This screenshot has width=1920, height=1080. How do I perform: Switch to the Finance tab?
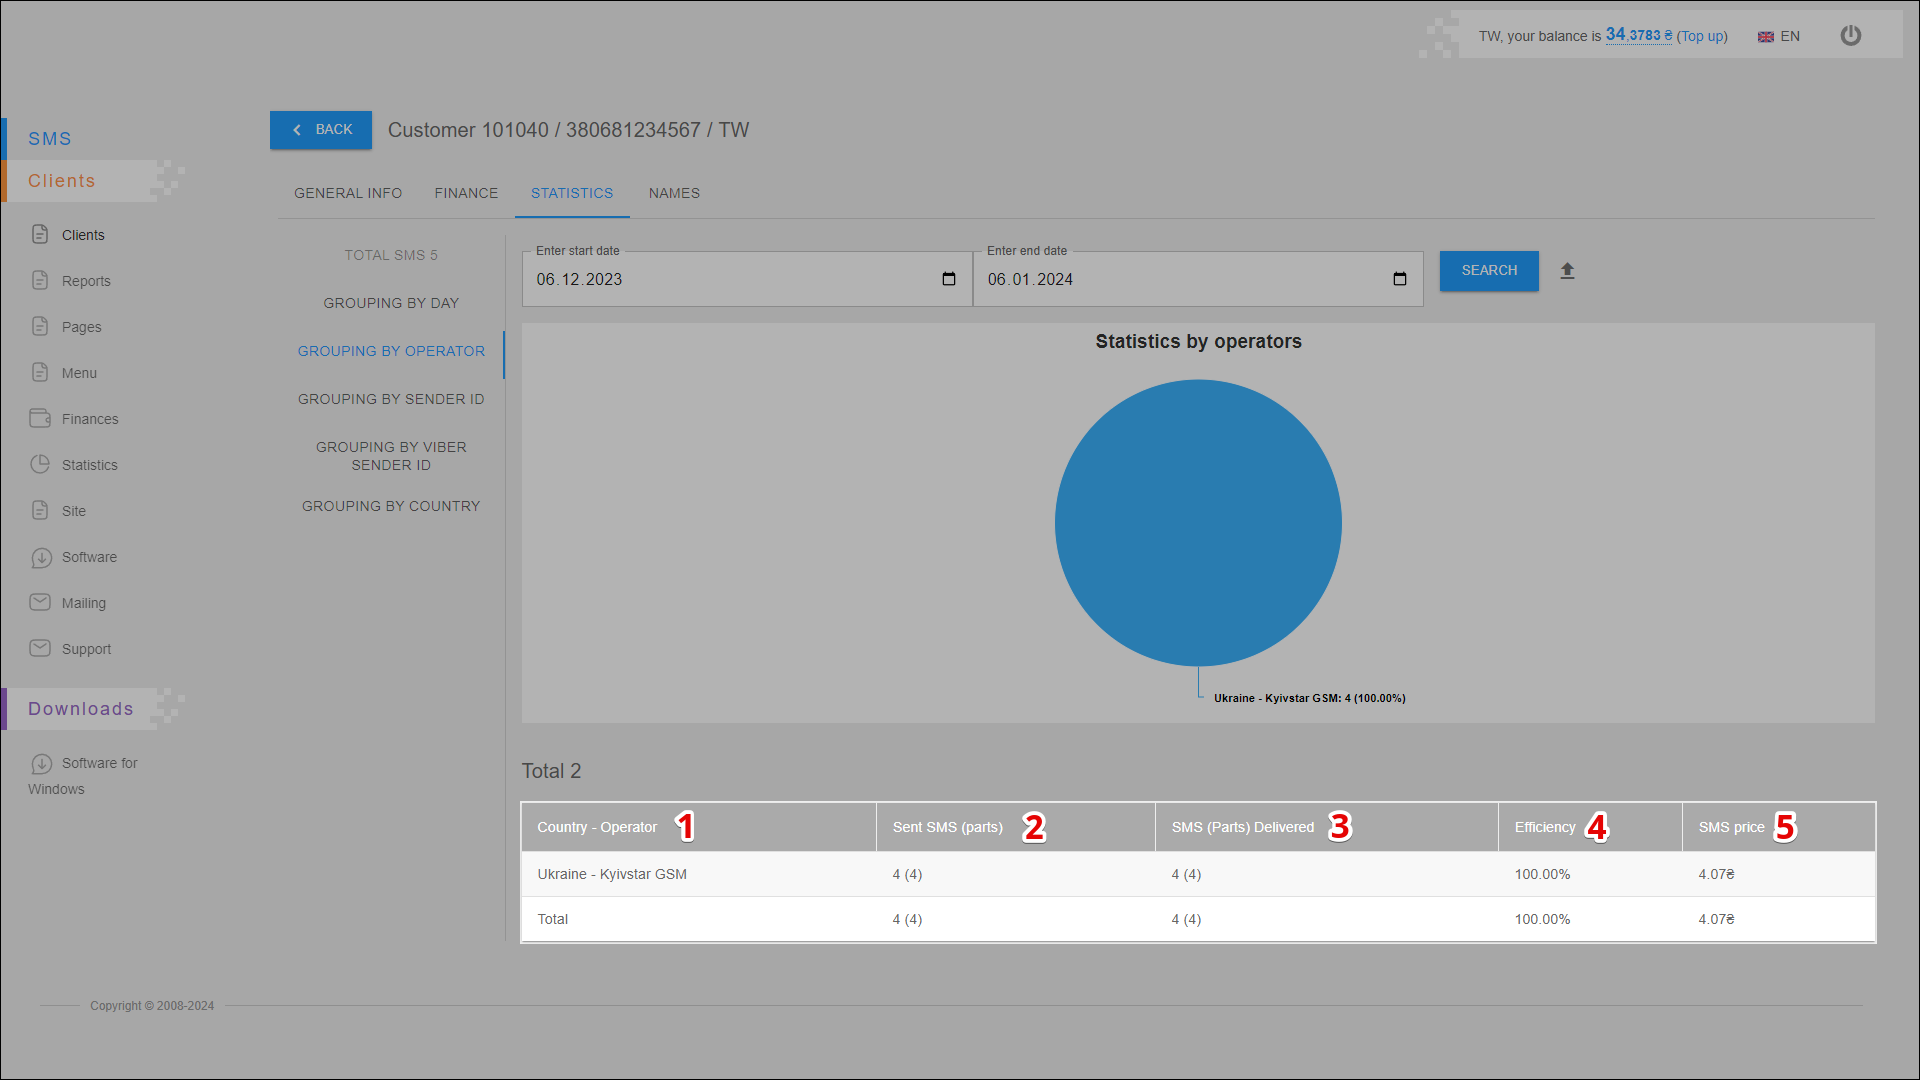pyautogui.click(x=466, y=193)
